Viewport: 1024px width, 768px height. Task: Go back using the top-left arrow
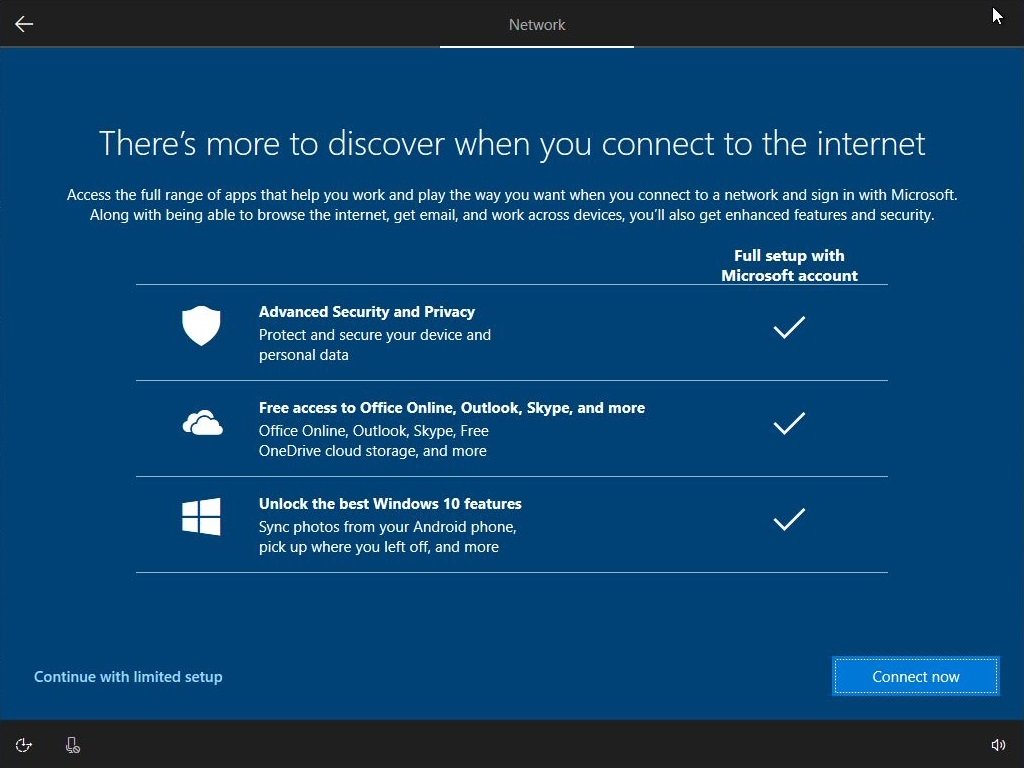(x=24, y=24)
